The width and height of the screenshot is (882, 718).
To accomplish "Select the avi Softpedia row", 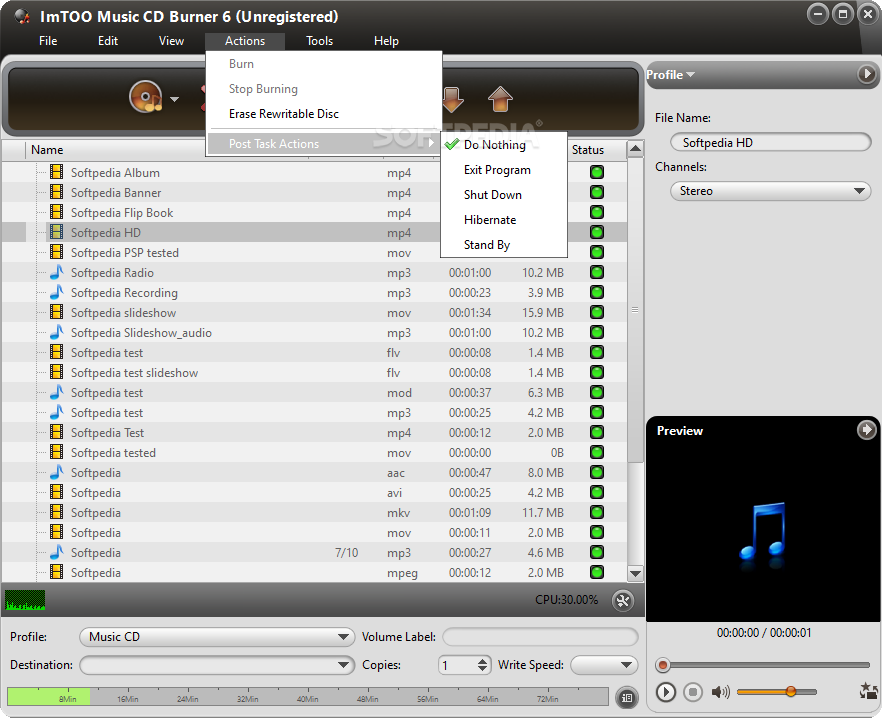I will coord(314,492).
